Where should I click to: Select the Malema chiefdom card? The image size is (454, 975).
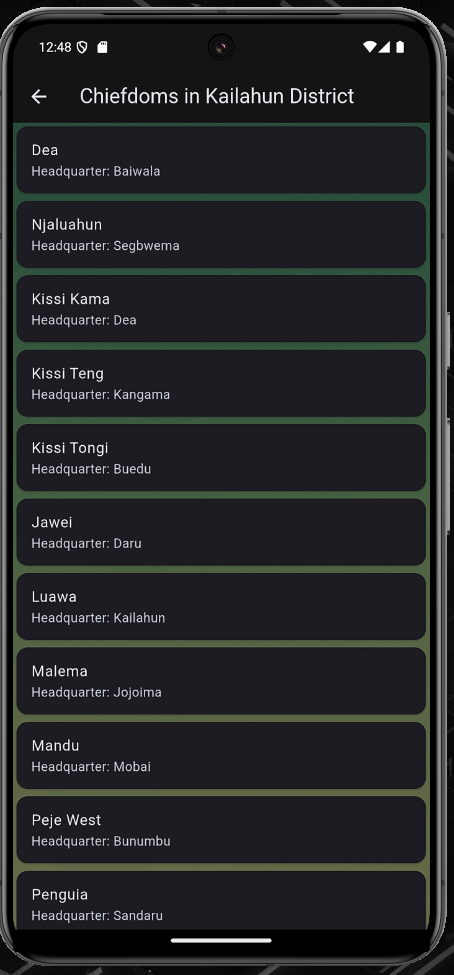[221, 681]
